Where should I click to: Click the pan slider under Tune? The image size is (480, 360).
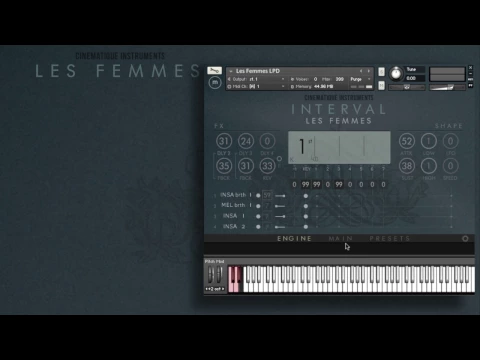(407, 87)
